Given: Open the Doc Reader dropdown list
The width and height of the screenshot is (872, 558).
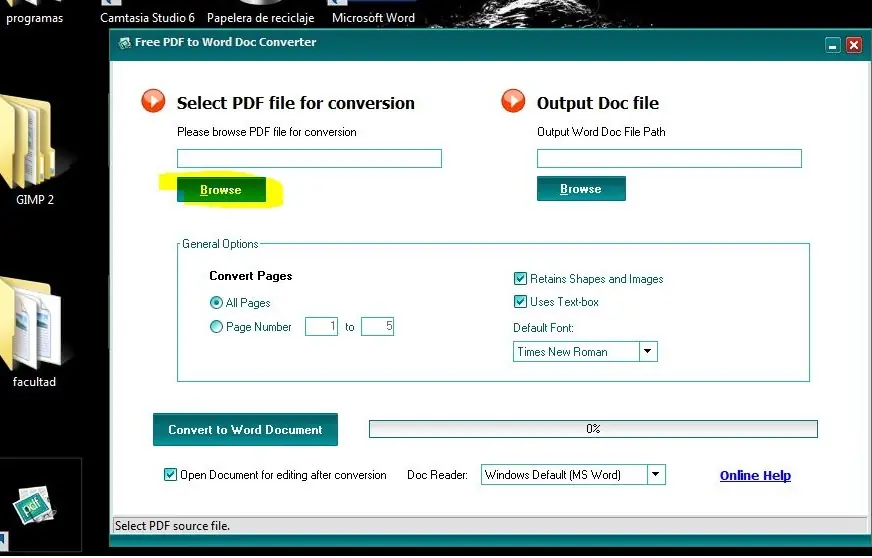Looking at the screenshot, I should coord(656,475).
